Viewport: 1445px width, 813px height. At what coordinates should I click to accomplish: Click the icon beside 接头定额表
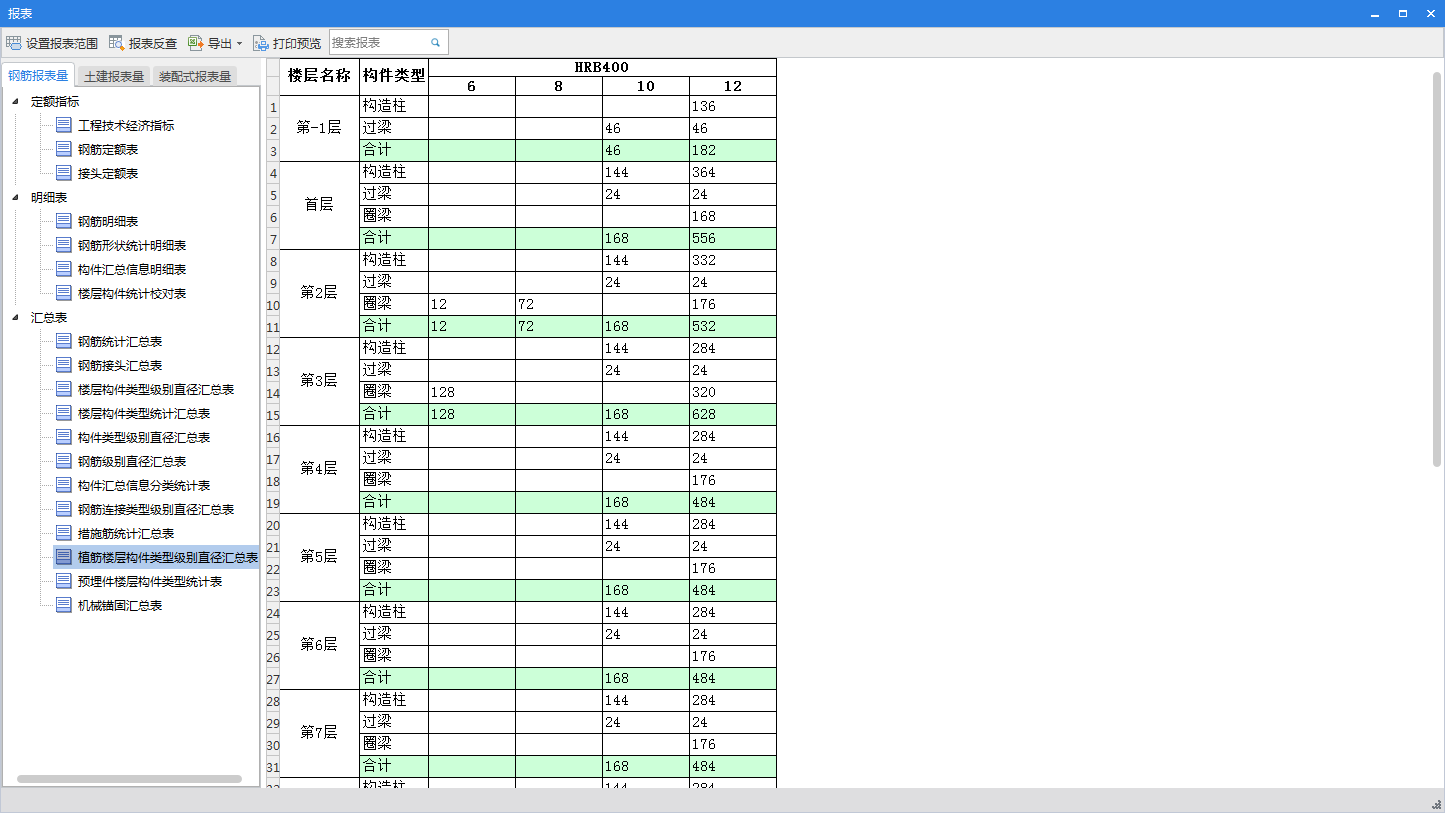coord(64,173)
